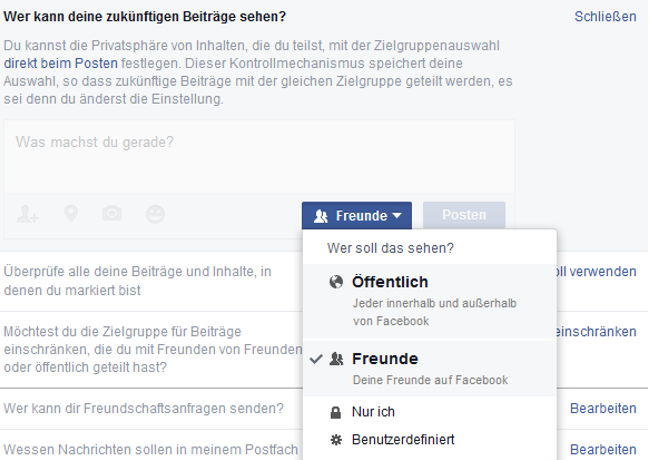Click the friends icon in dropdown list
Viewport: 649px width, 460px height.
pyautogui.click(x=336, y=359)
